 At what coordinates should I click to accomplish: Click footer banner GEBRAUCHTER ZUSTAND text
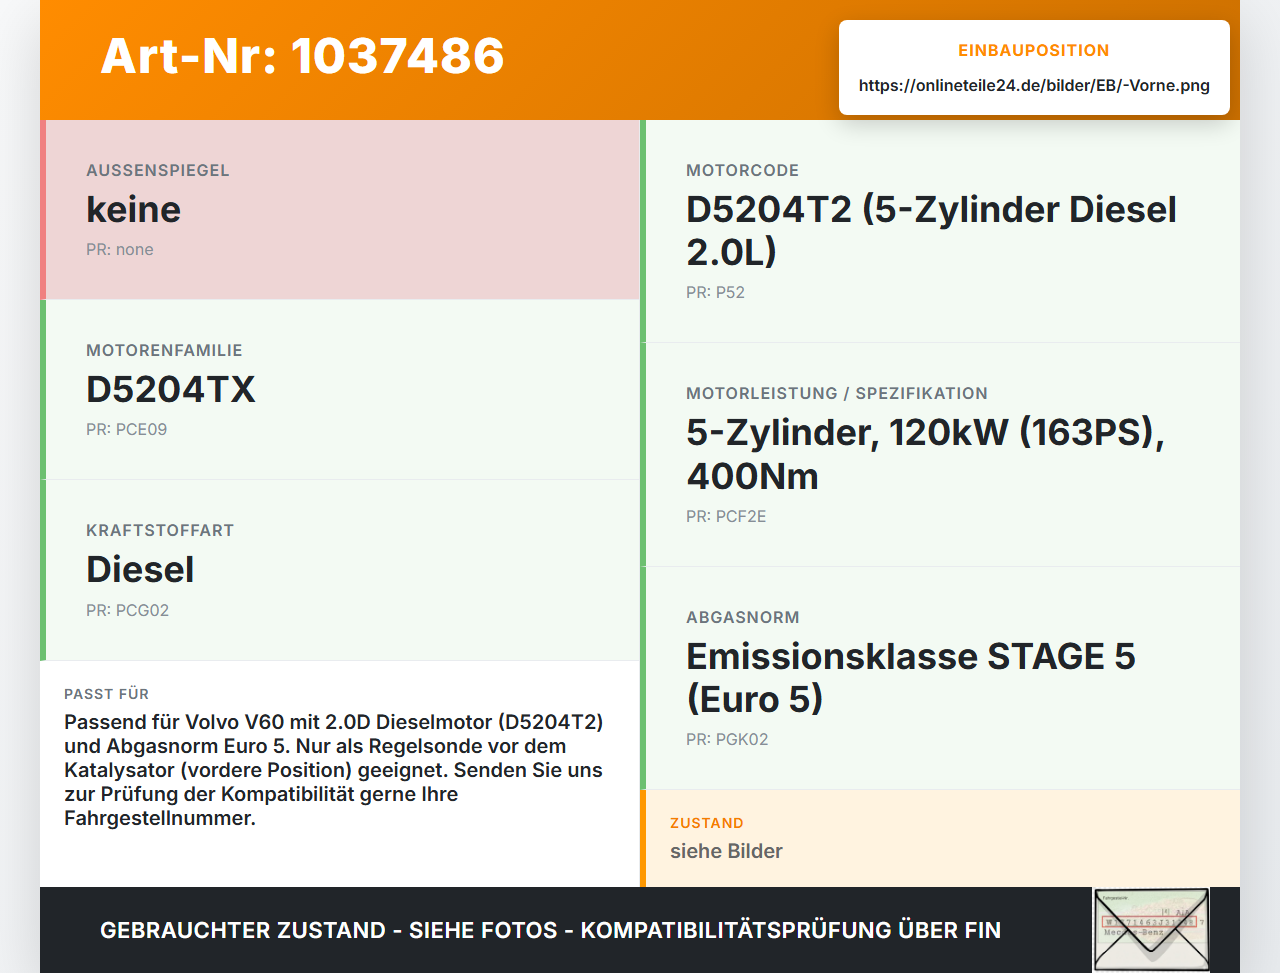coord(550,931)
